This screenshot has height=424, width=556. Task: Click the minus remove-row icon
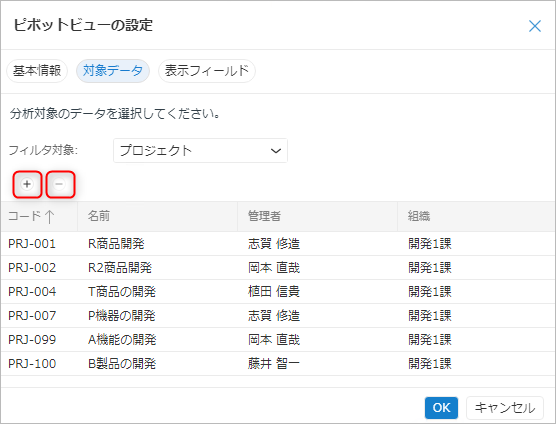coord(59,184)
